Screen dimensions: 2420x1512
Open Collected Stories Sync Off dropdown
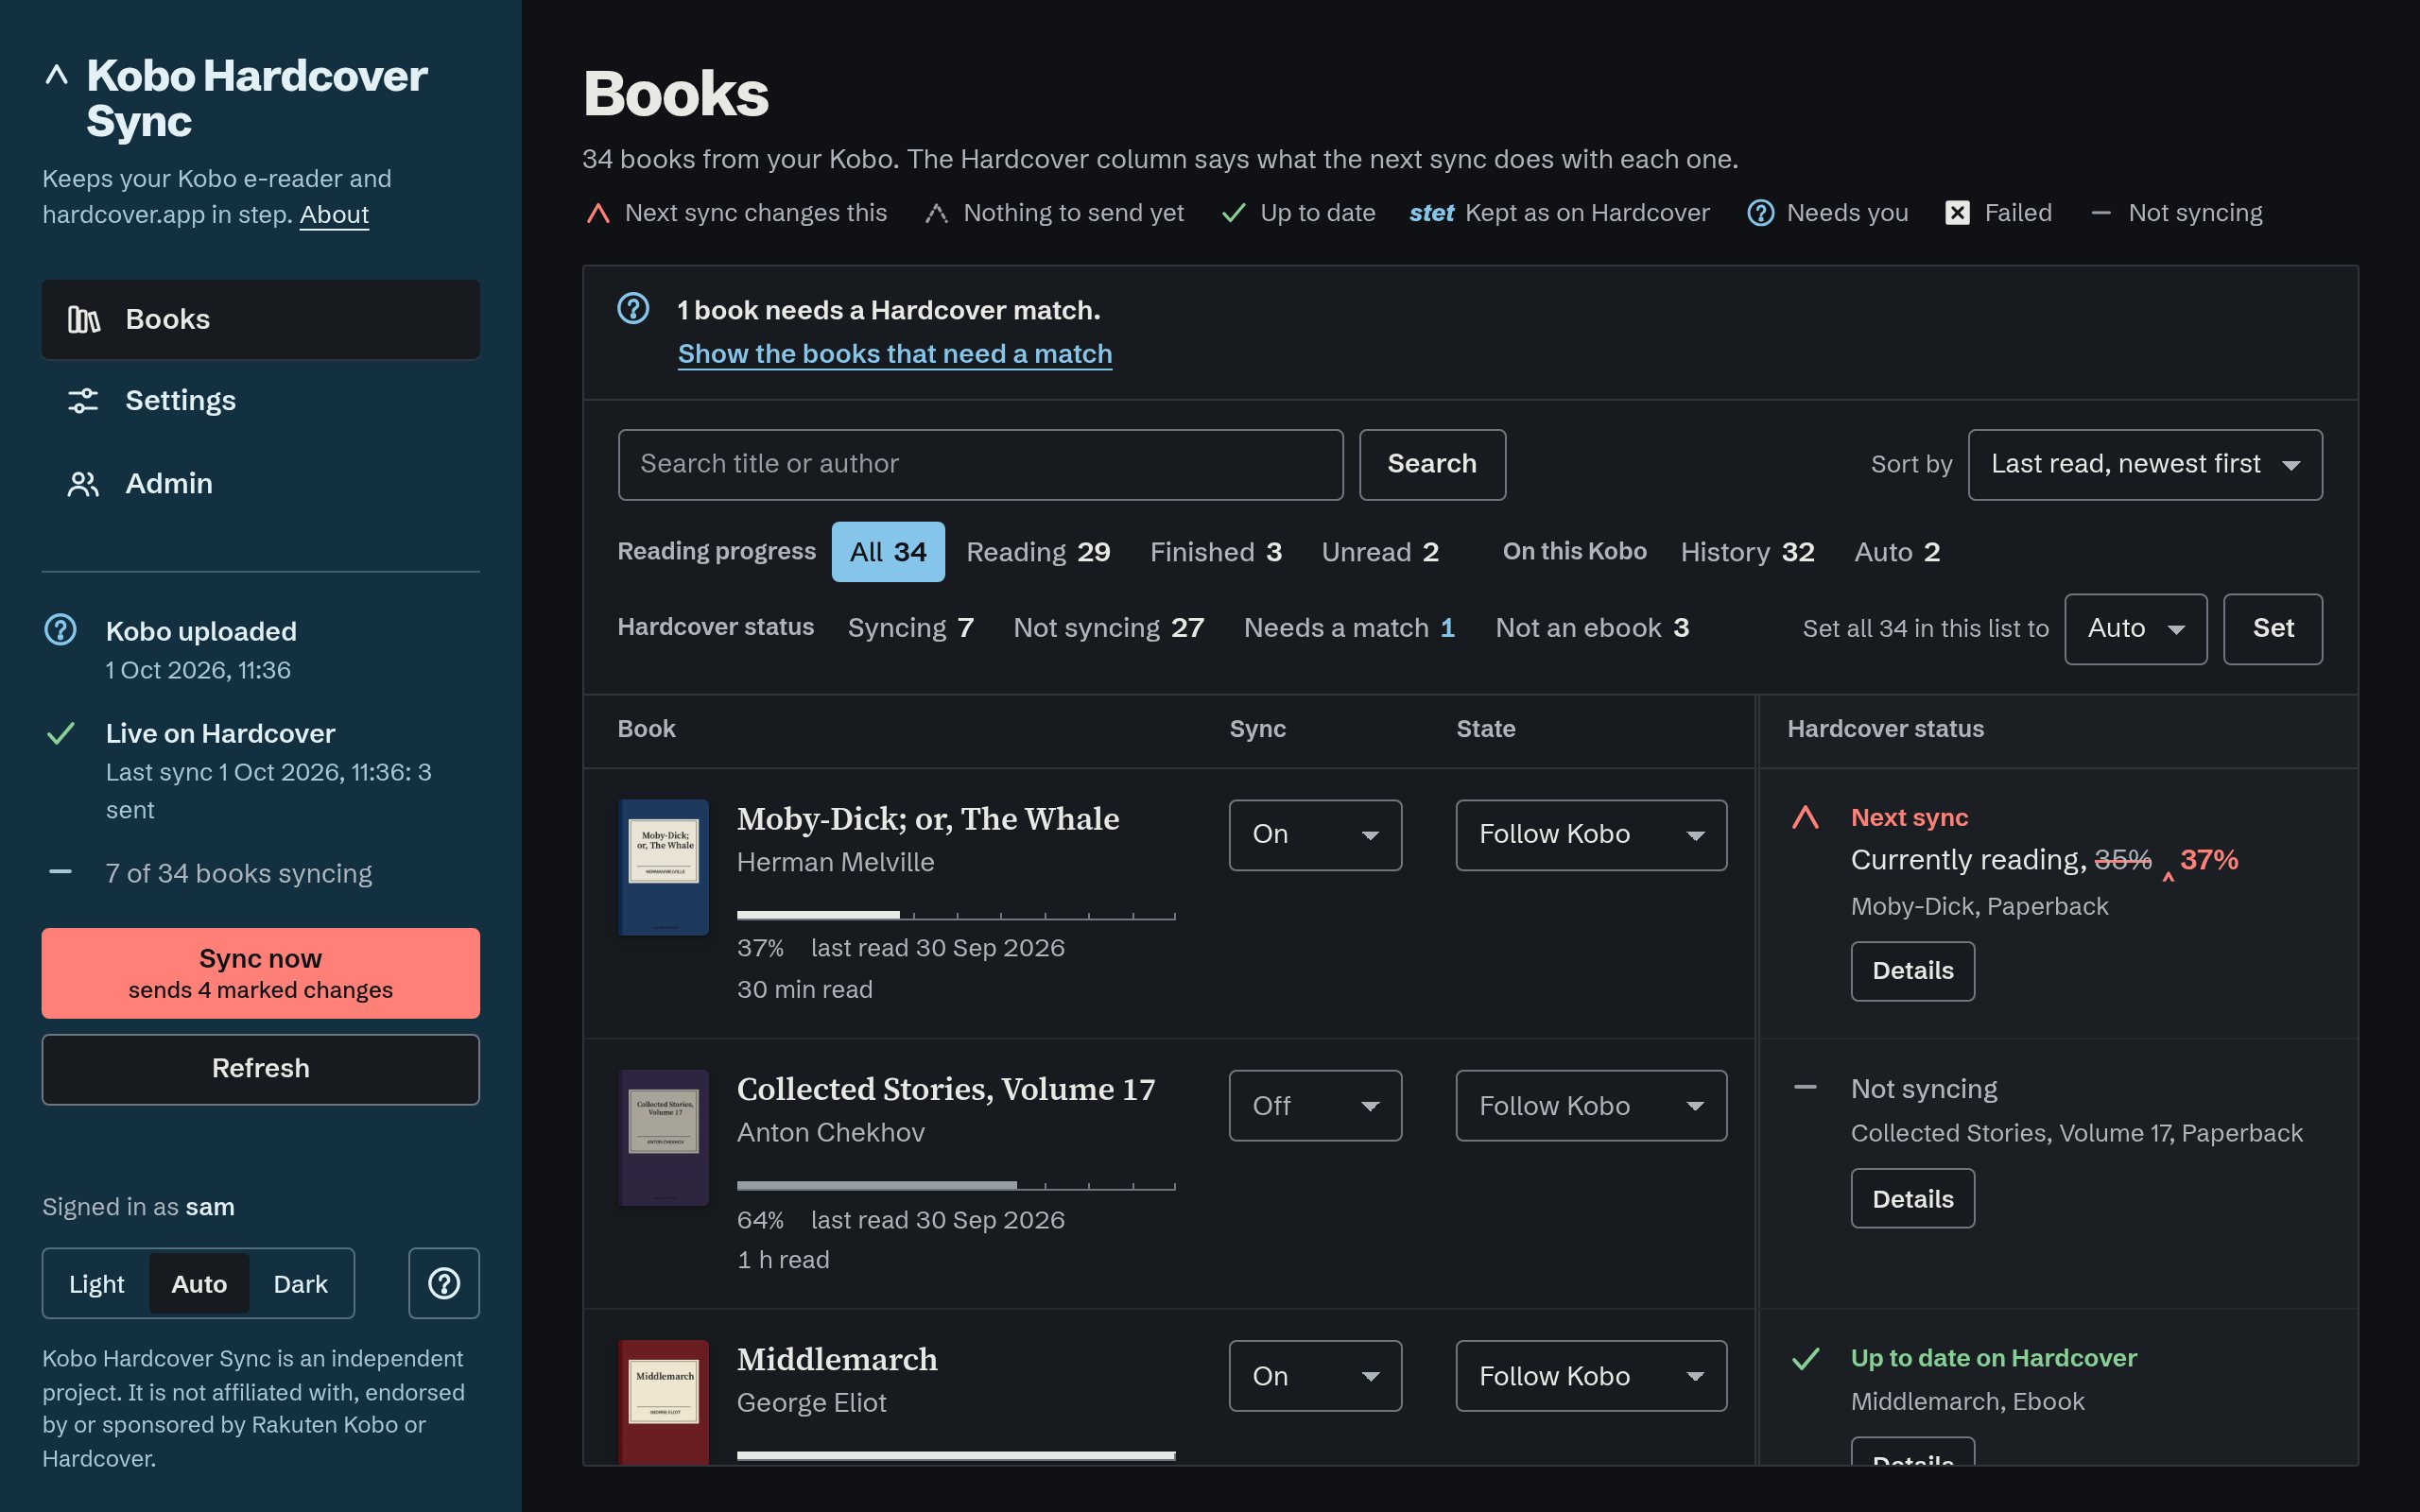[1315, 1106]
